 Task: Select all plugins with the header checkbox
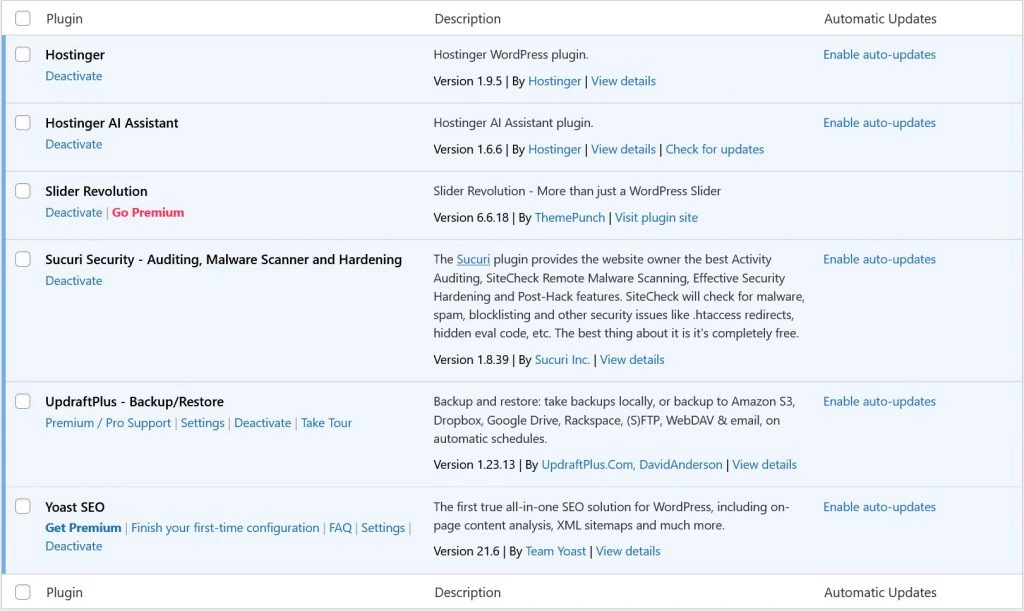(23, 18)
